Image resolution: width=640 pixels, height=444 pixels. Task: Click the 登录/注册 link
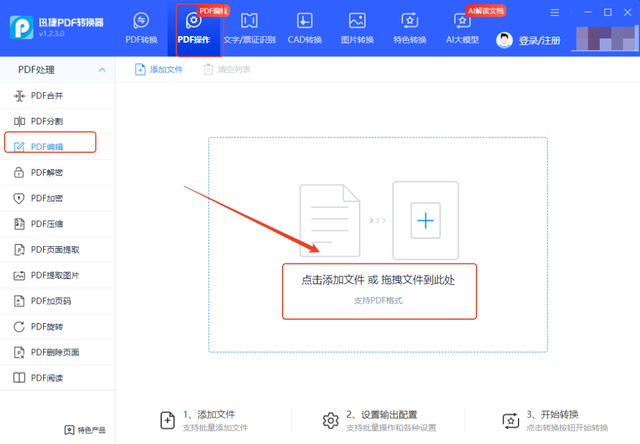[x=539, y=40]
